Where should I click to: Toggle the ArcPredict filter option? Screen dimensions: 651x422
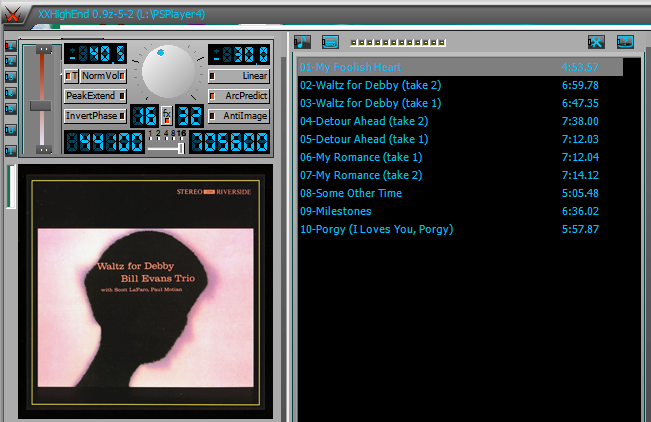pos(239,96)
